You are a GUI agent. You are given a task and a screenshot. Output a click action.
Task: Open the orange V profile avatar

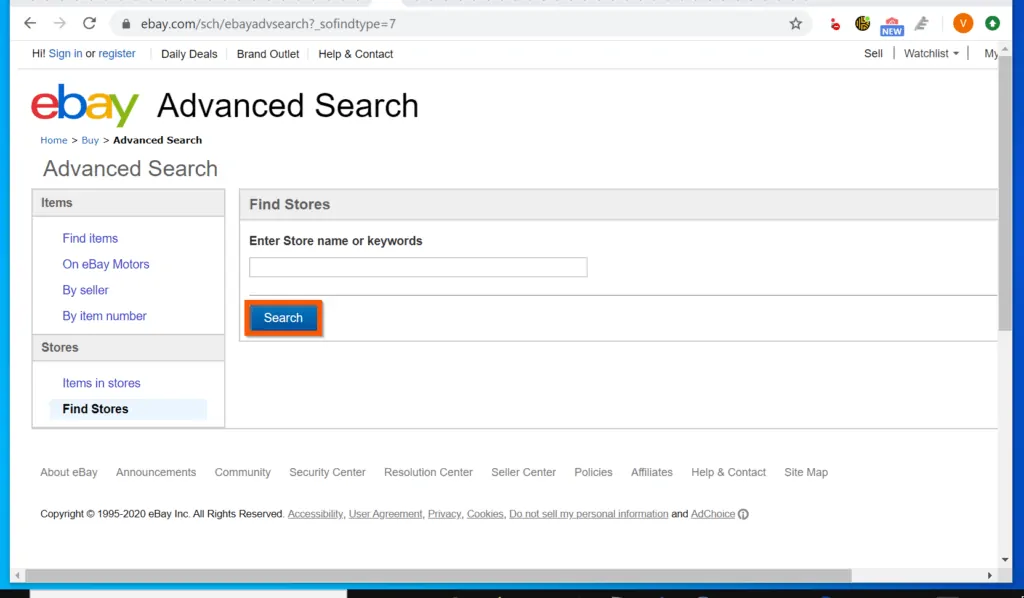click(963, 24)
